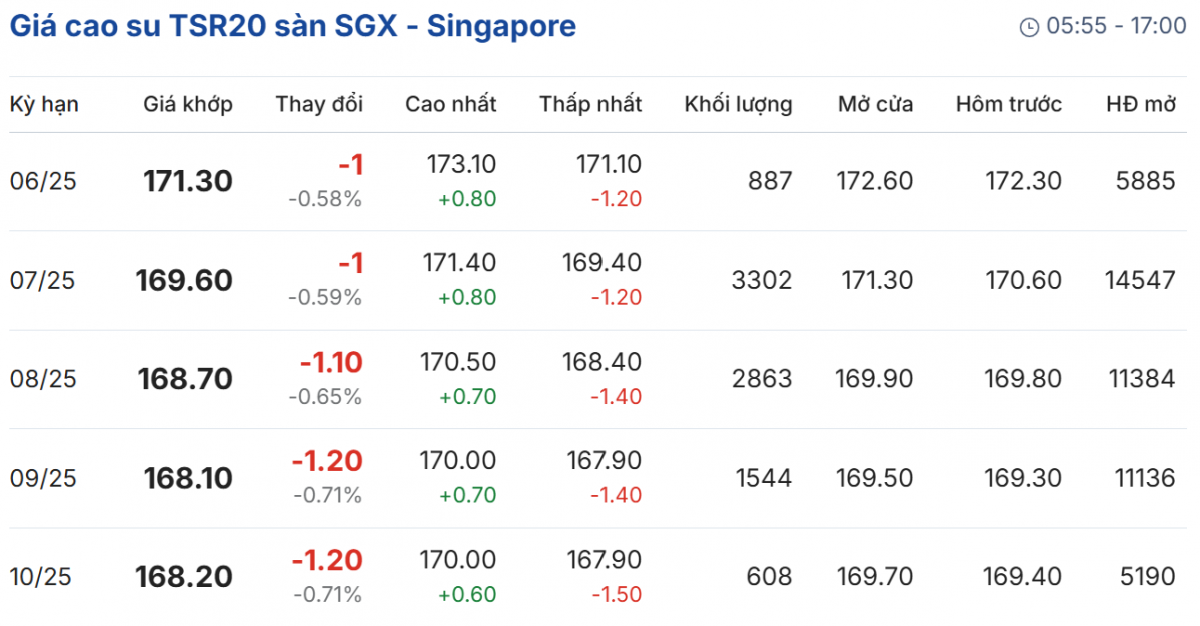Click the title Giá cao su TSR20 sàn SGX

tap(292, 26)
